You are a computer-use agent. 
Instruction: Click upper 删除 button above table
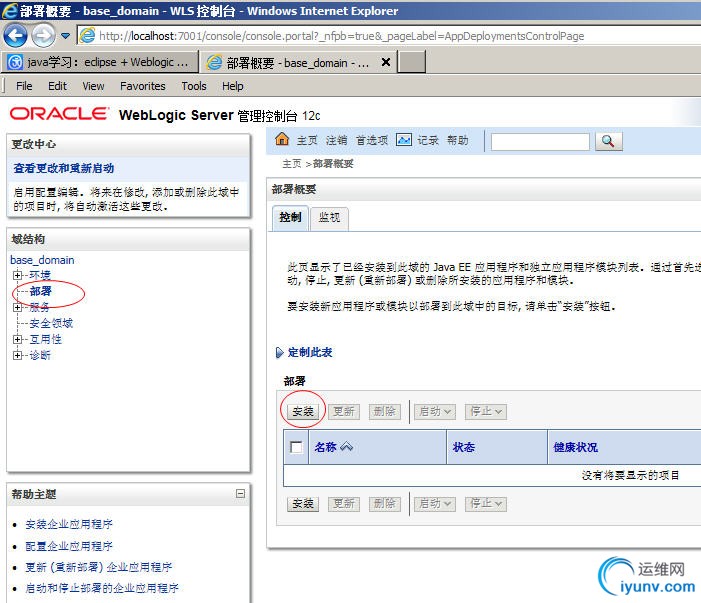click(384, 411)
